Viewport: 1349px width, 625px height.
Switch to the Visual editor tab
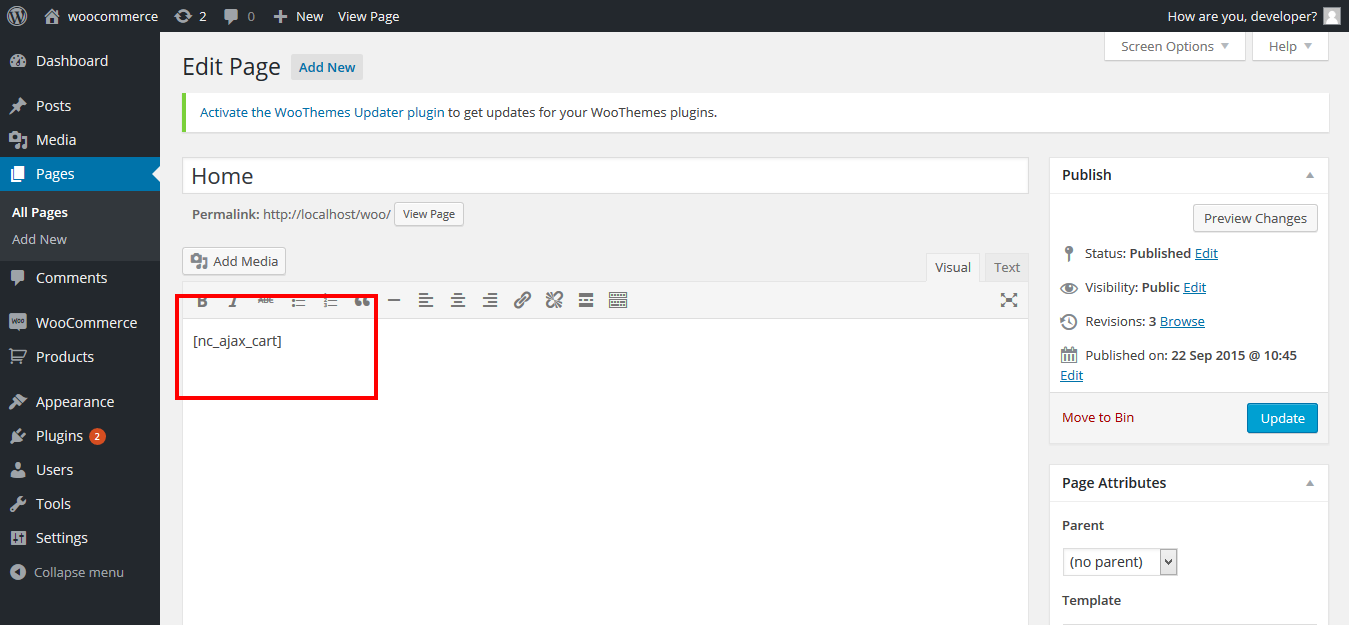tap(953, 267)
